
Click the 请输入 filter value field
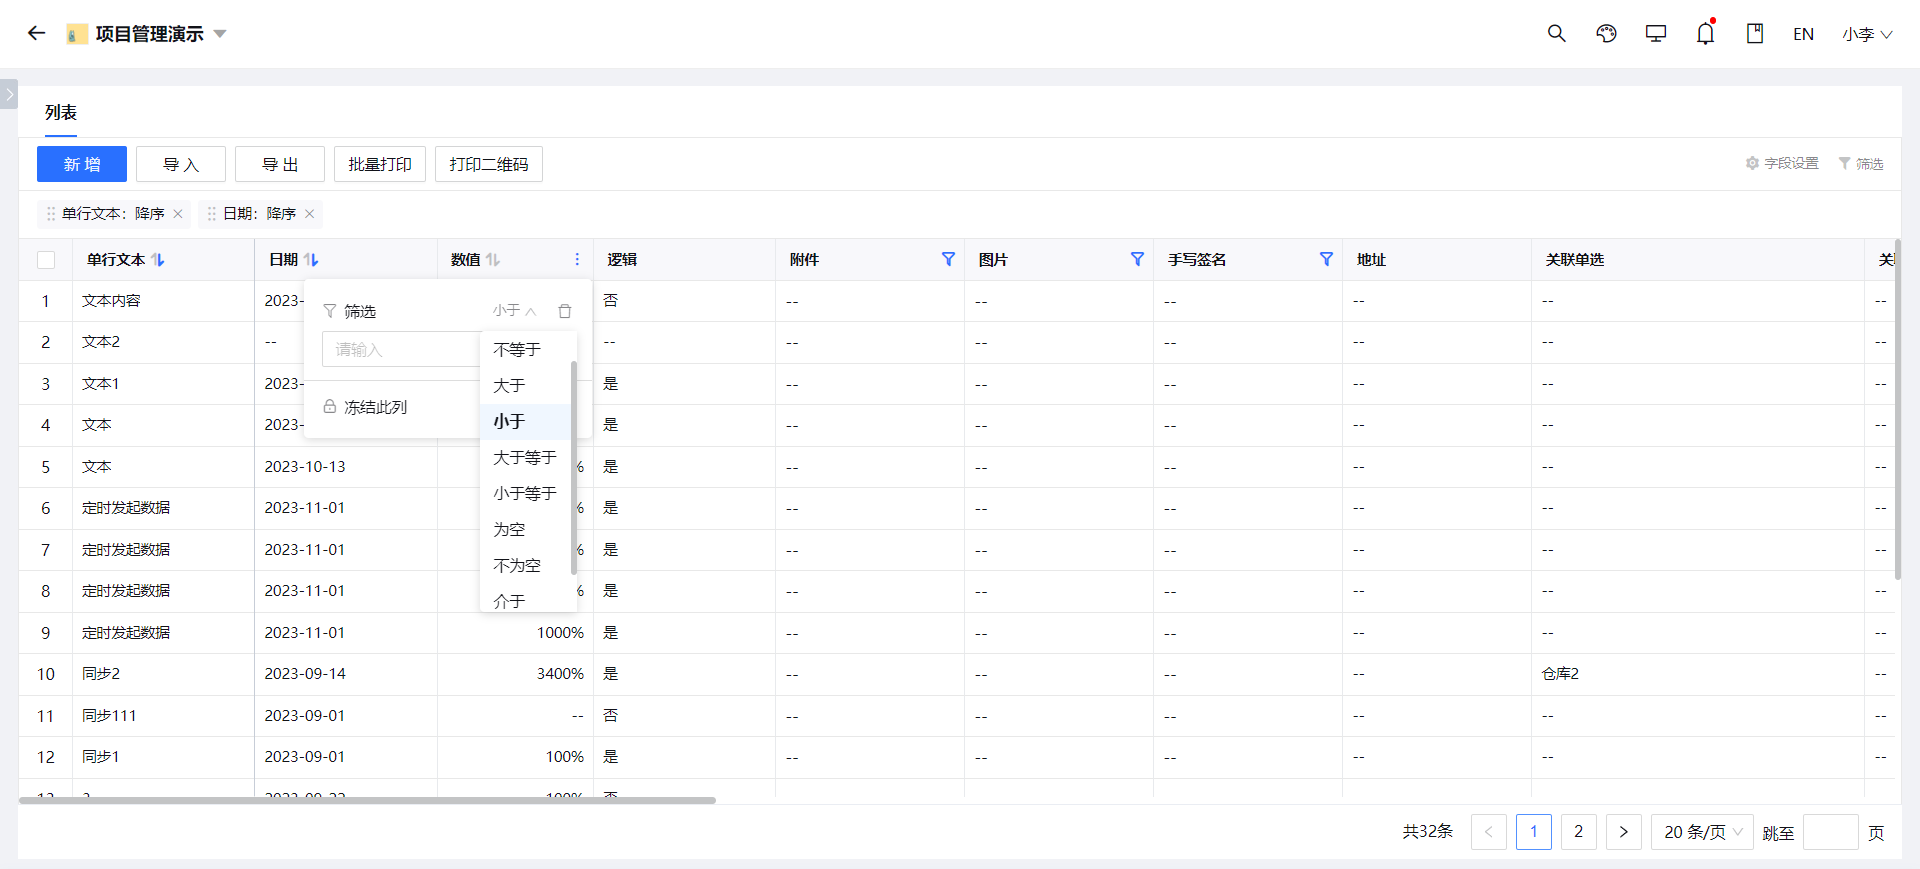[x=401, y=349]
